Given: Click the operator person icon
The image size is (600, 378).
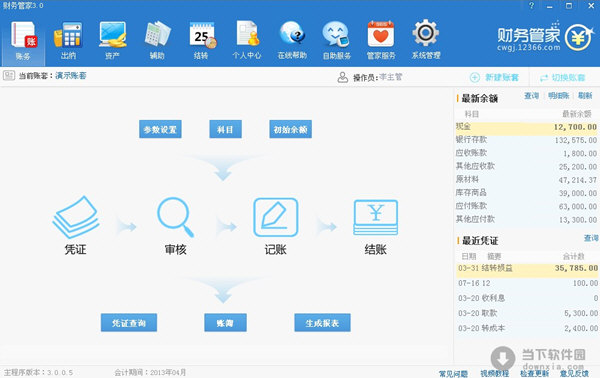Looking at the screenshot, I should point(342,77).
